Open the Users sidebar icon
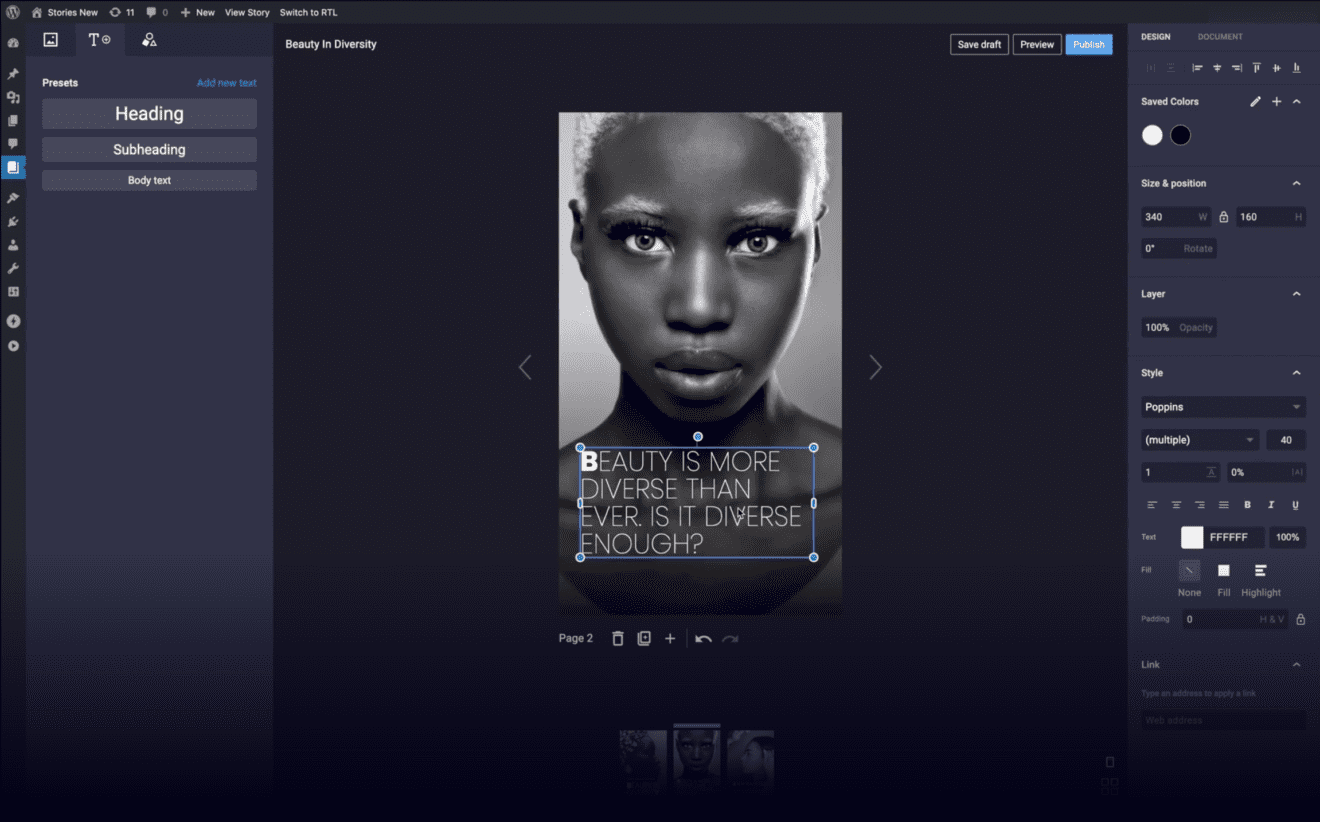This screenshot has height=822, width=1320. coord(13,245)
